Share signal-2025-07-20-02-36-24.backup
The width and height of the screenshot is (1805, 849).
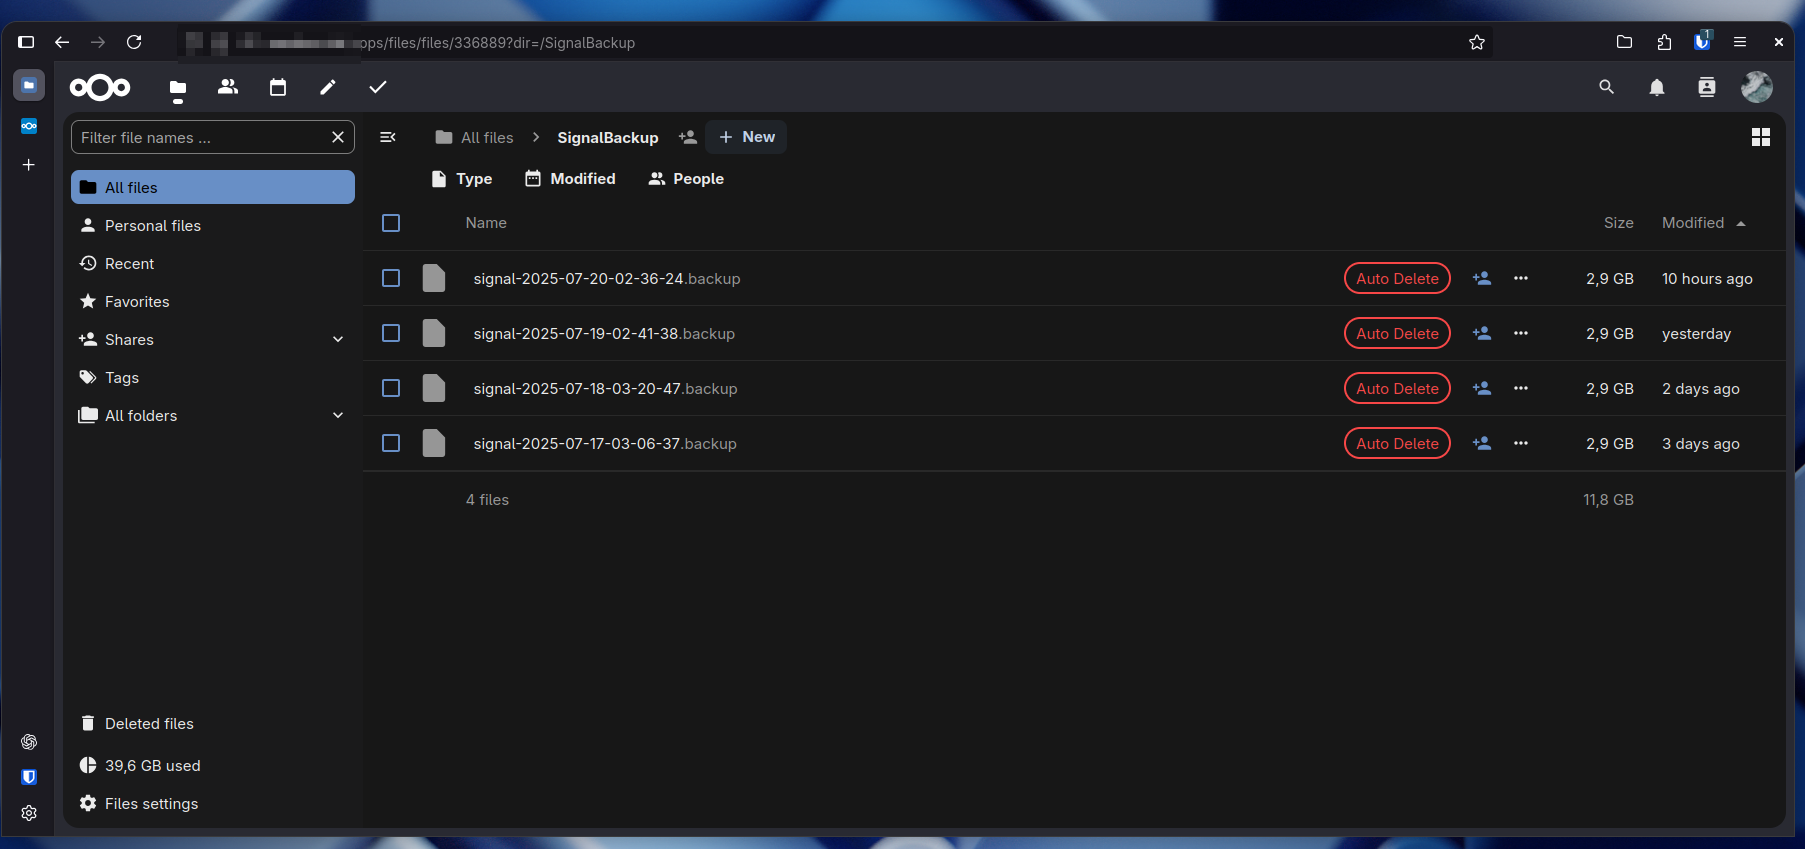click(1482, 278)
